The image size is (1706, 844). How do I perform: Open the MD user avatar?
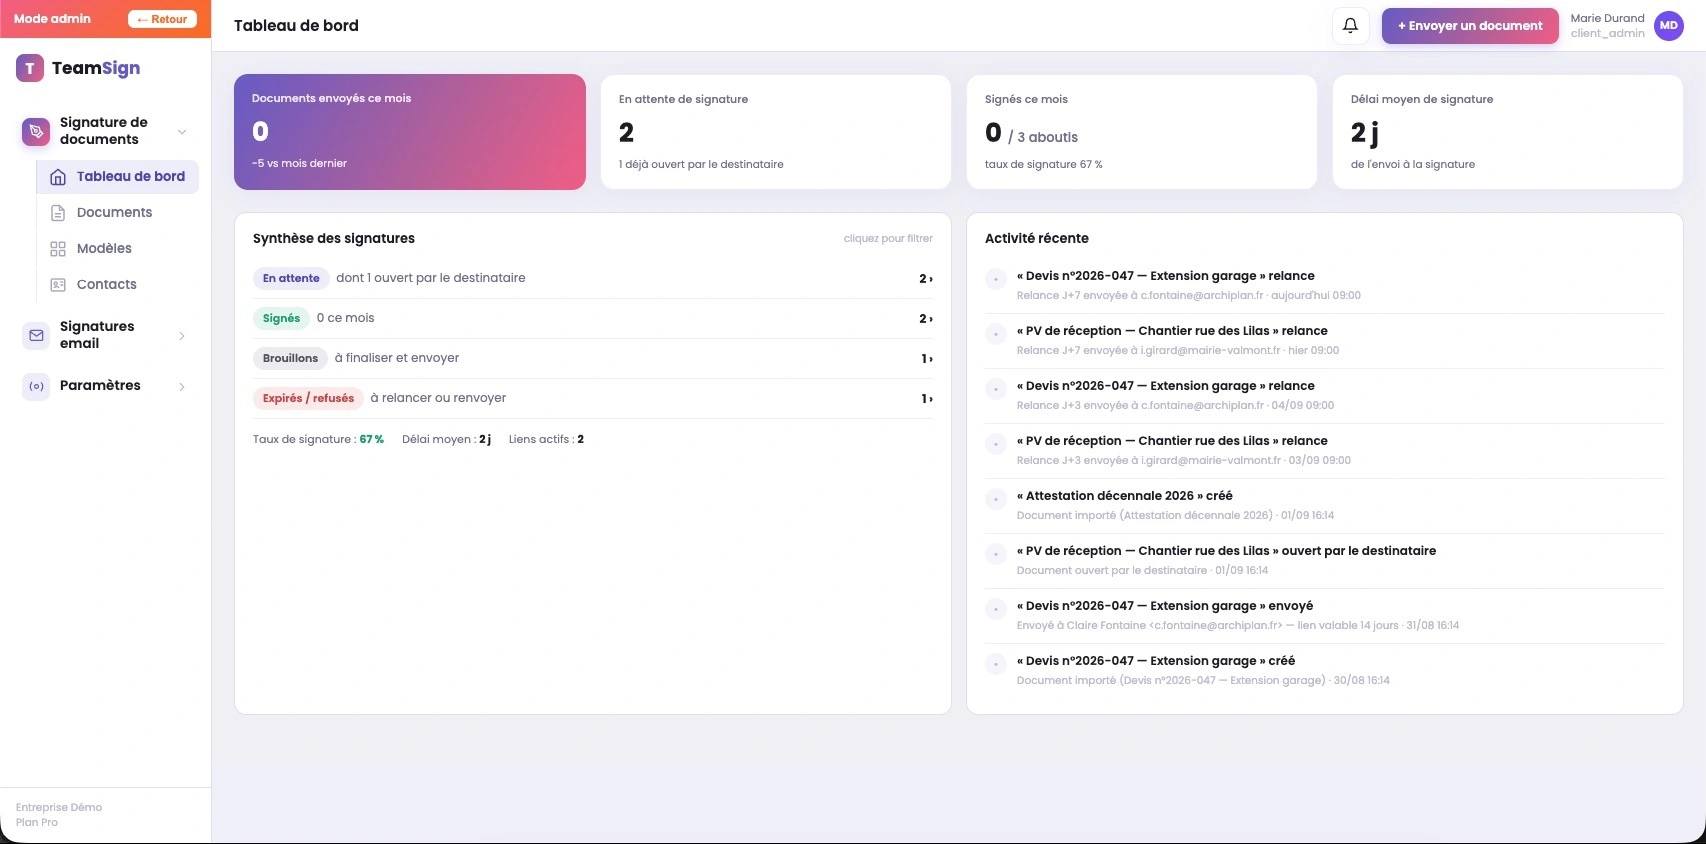1669,26
